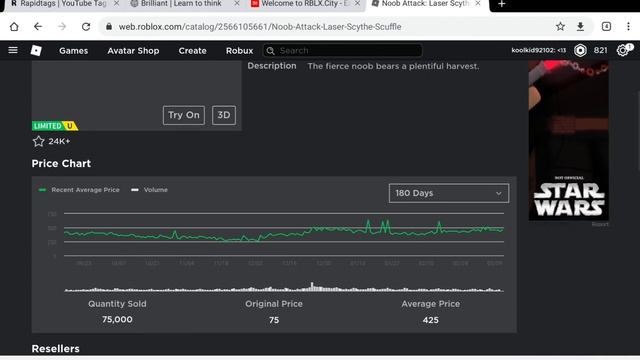Expand the 180 Days dropdown

click(449, 193)
